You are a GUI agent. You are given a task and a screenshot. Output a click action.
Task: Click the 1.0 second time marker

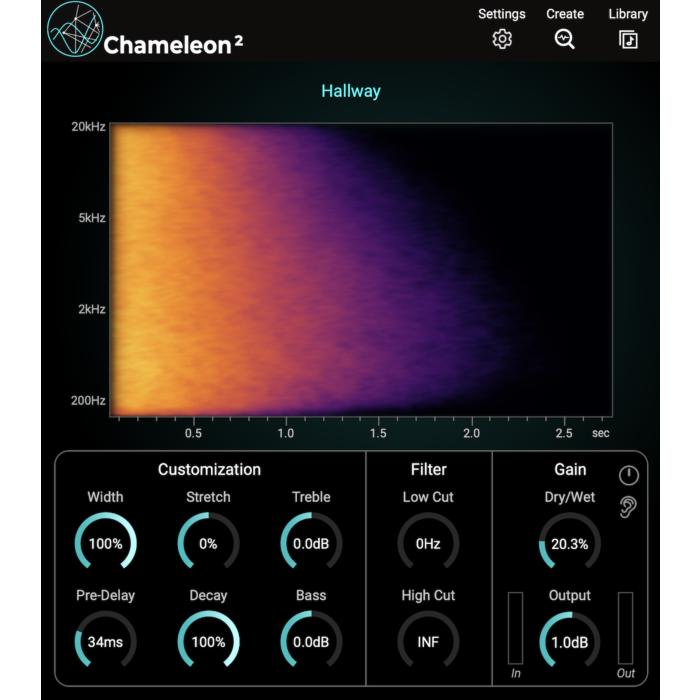point(286,433)
